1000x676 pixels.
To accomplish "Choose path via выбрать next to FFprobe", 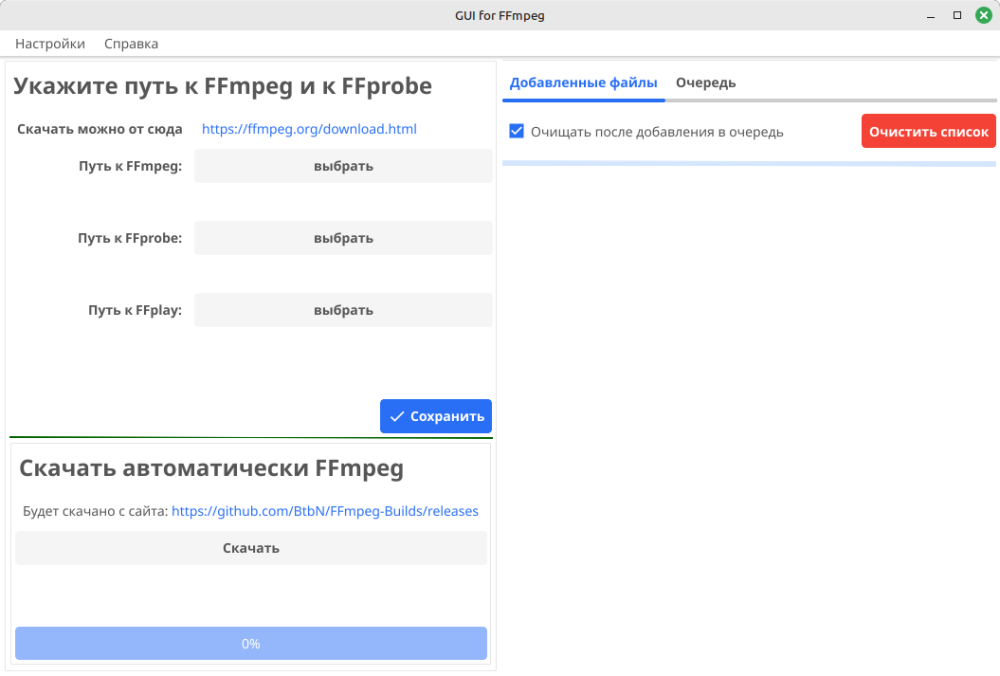I will [x=343, y=238].
